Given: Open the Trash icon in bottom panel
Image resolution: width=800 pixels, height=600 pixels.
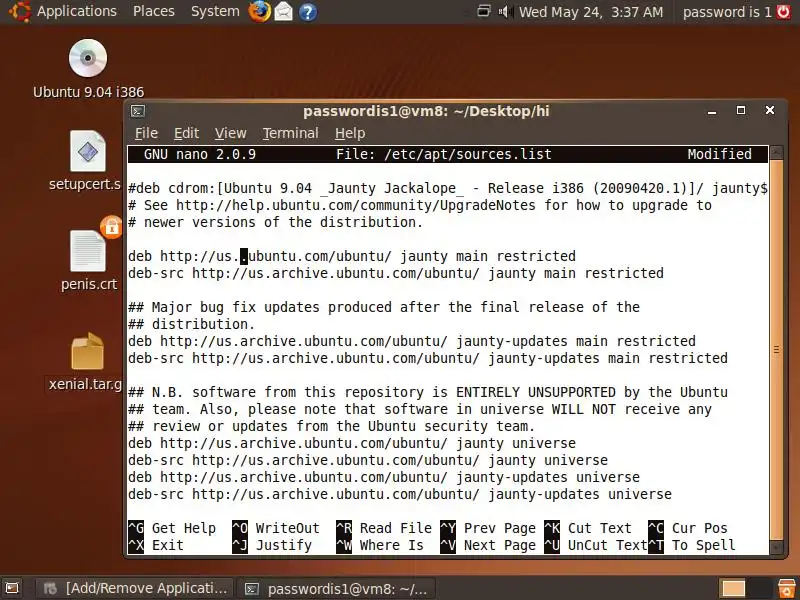Looking at the screenshot, I should coord(786,588).
